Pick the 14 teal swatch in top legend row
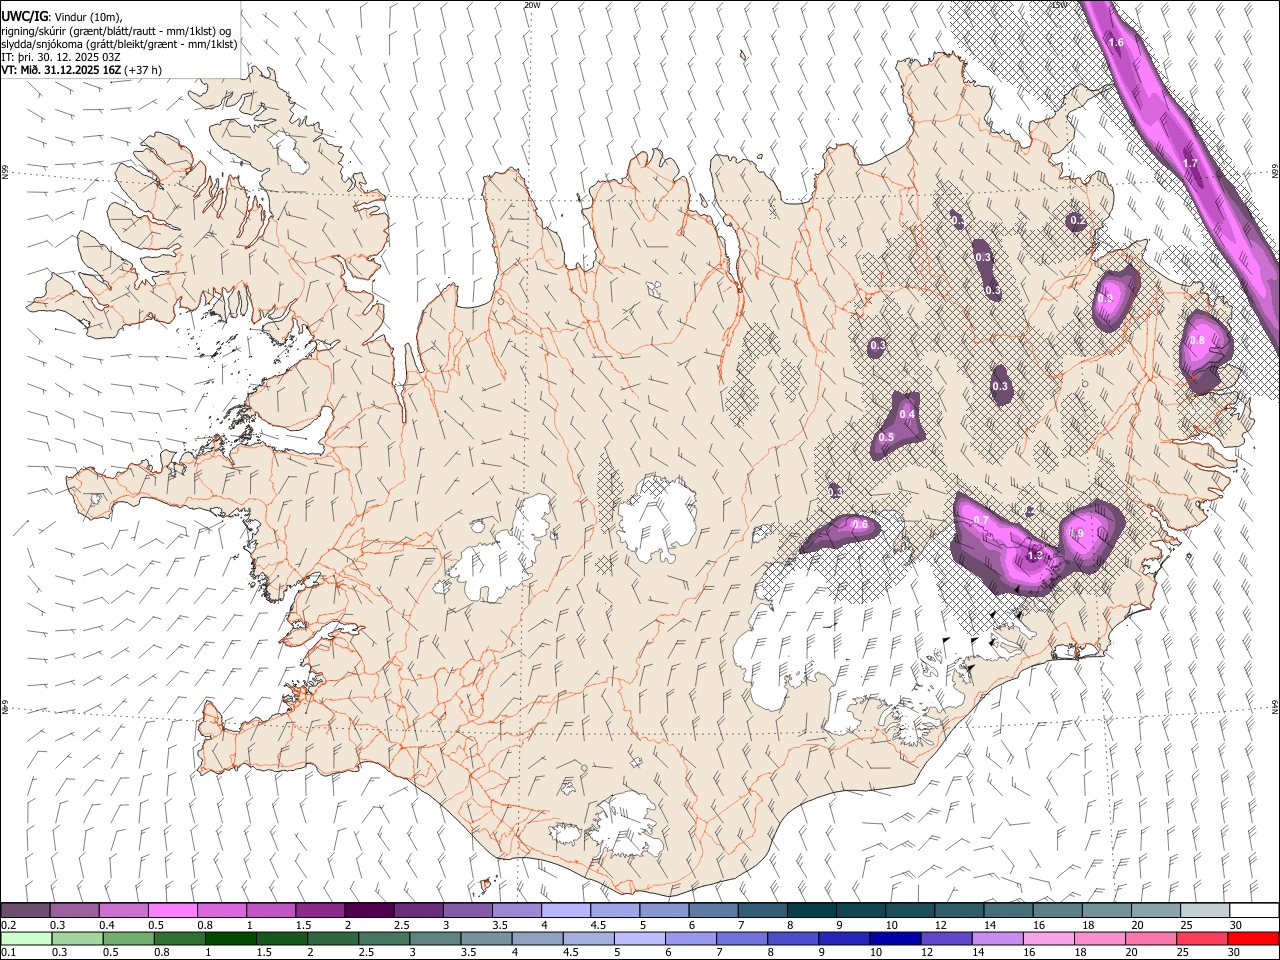This screenshot has height=960, width=1280. (x=1007, y=911)
